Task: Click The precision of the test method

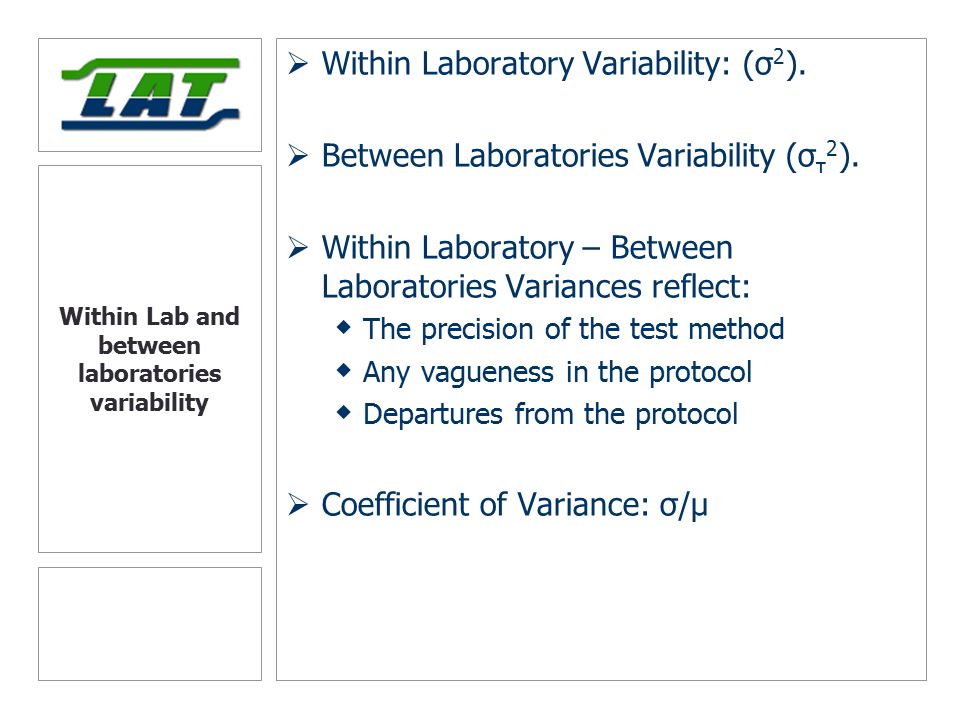Action: (573, 329)
